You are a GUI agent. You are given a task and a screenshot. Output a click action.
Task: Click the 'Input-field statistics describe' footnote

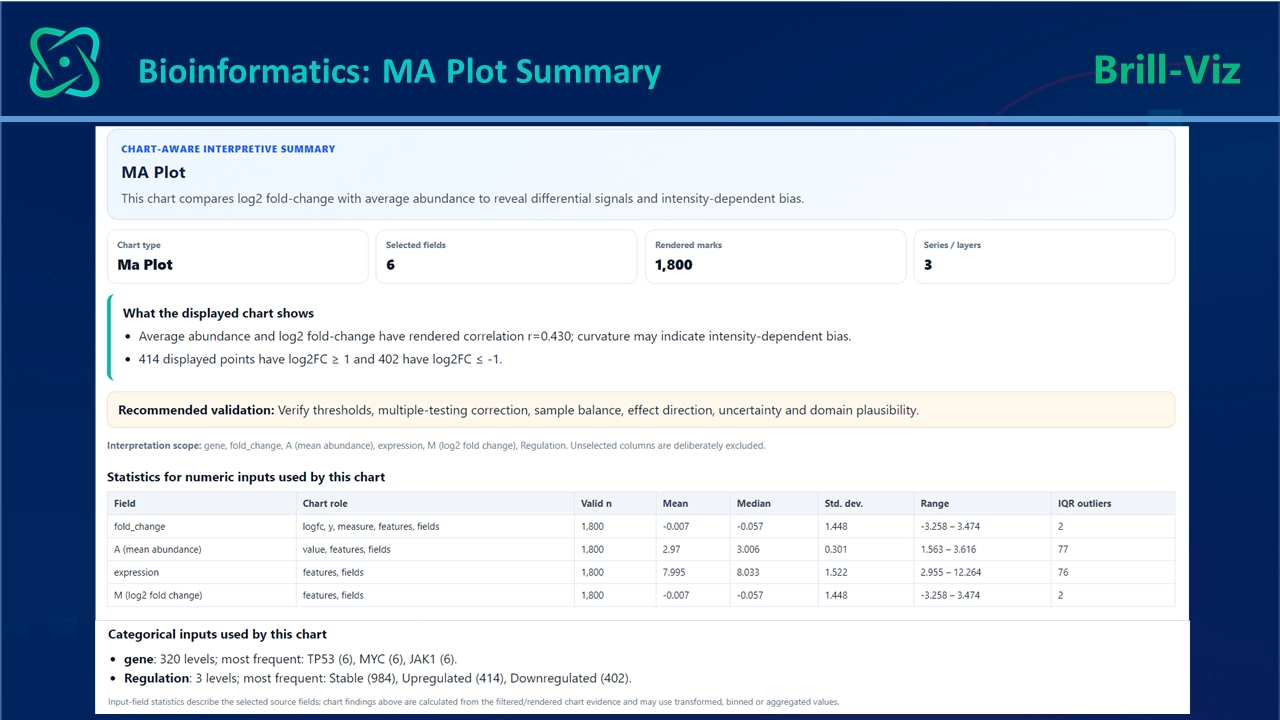473,702
